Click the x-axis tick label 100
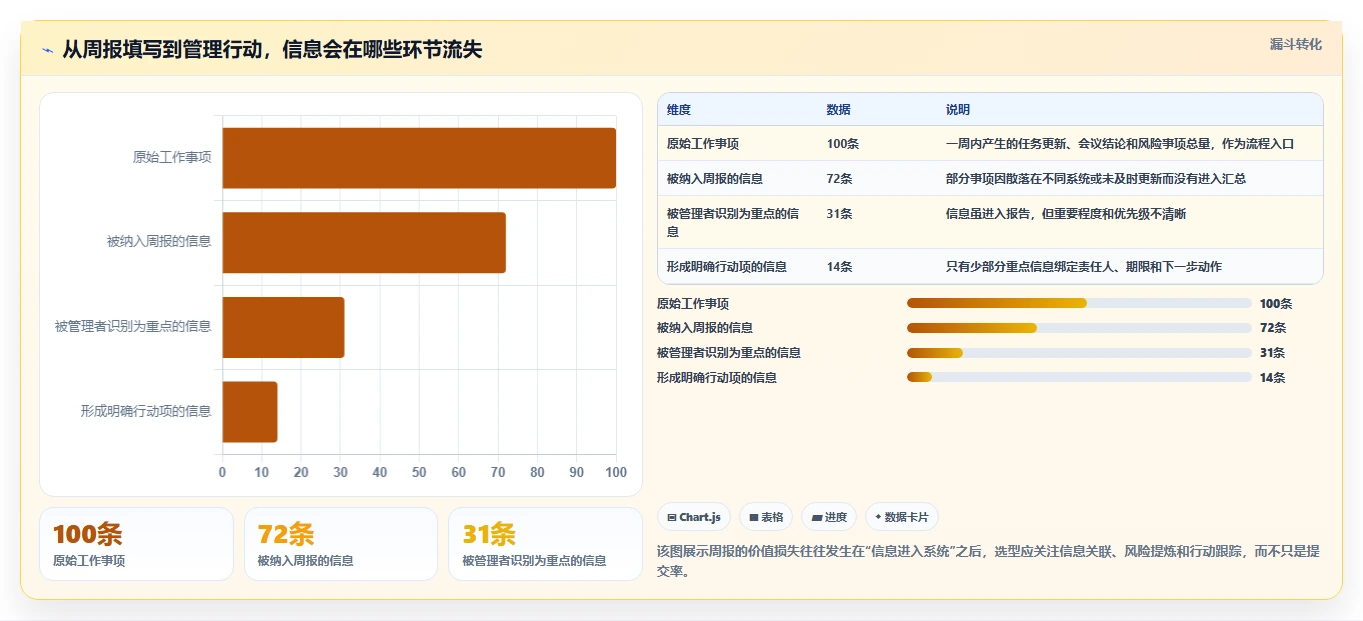1363x621 pixels. point(616,472)
